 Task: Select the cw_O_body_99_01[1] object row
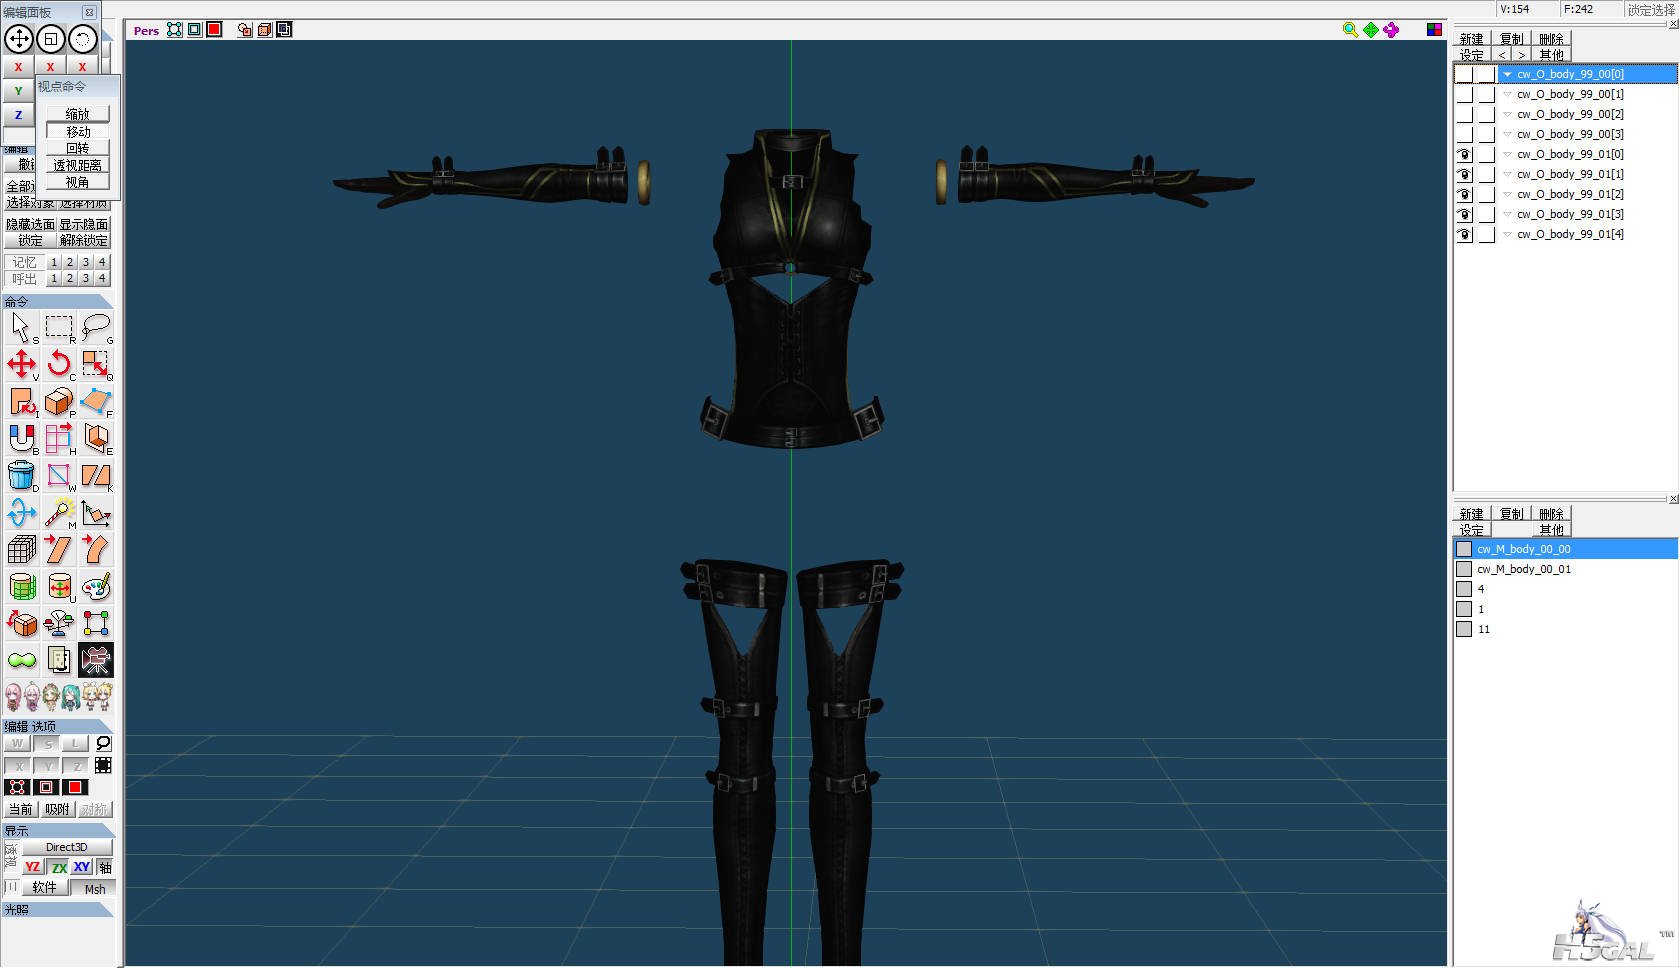(x=1570, y=174)
